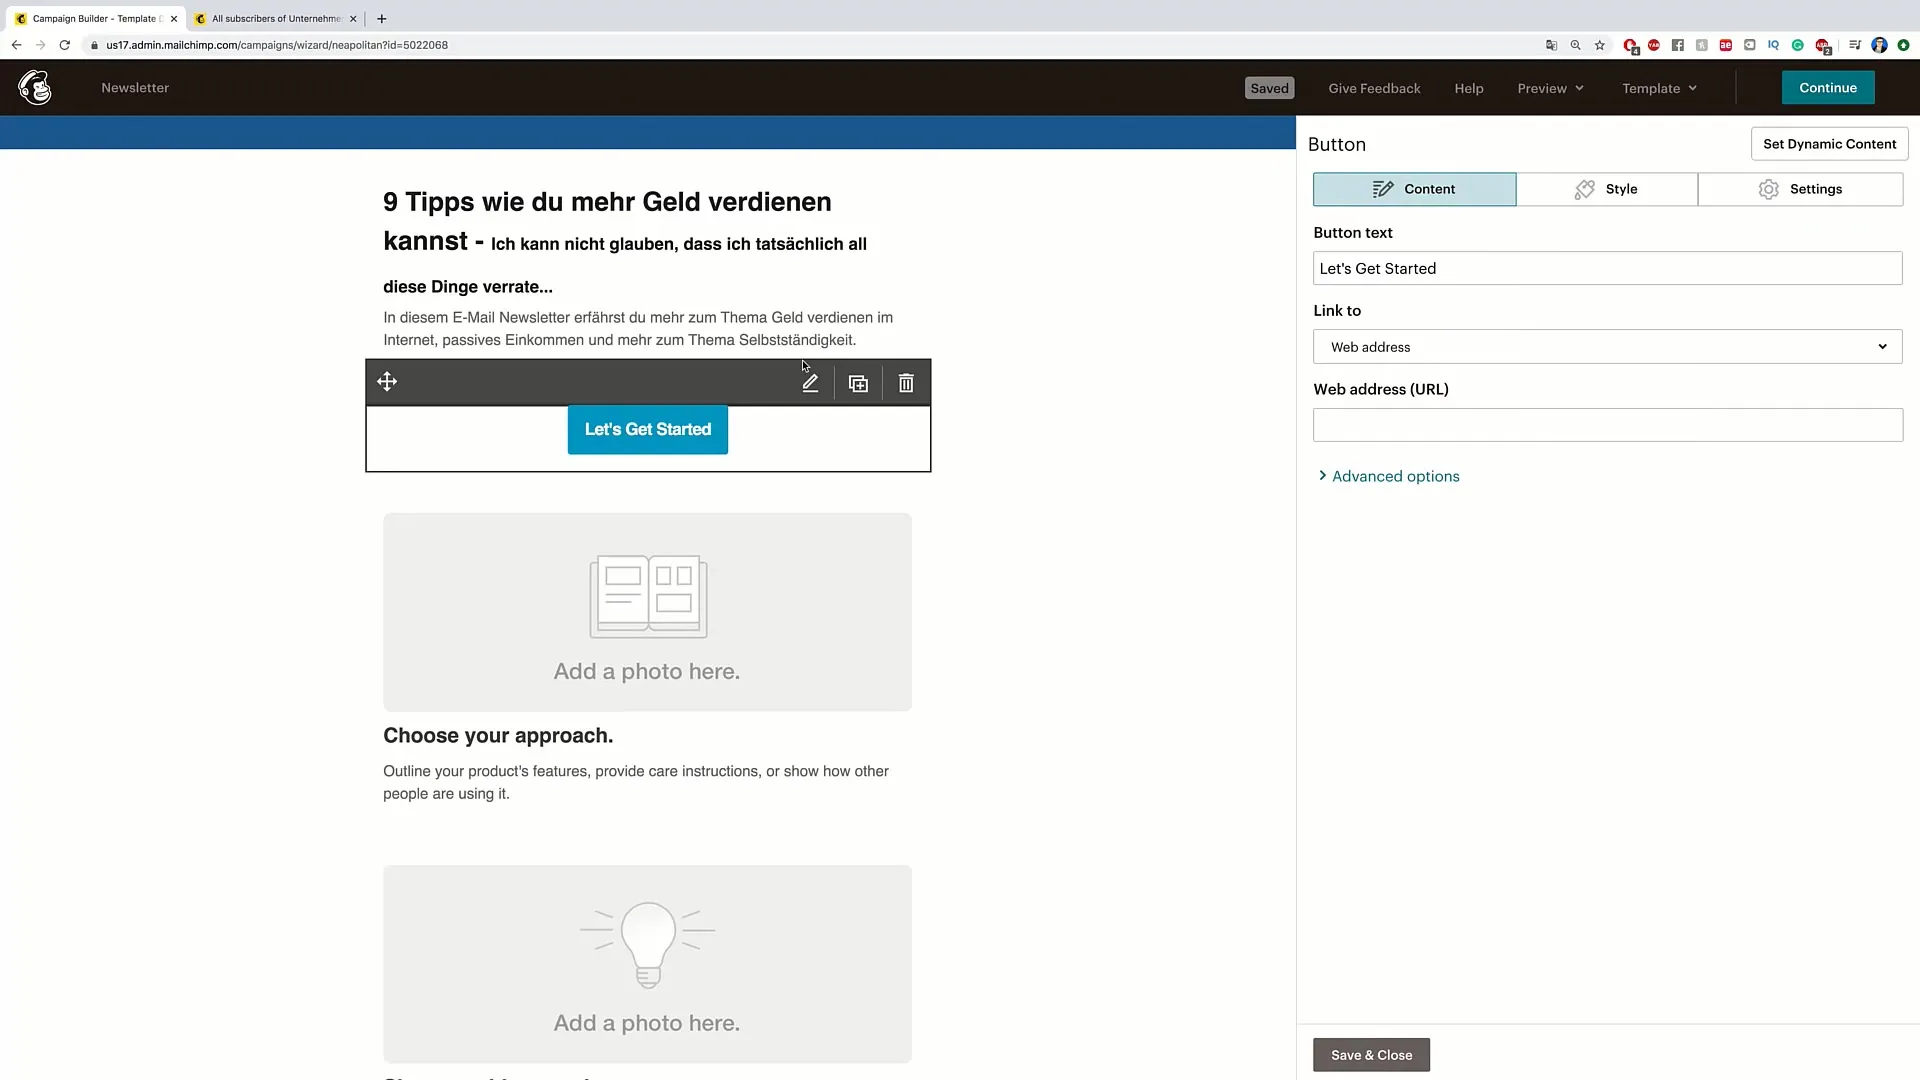Open the red extension icon with badge 4
This screenshot has width=1920, height=1080.
(x=1631, y=46)
